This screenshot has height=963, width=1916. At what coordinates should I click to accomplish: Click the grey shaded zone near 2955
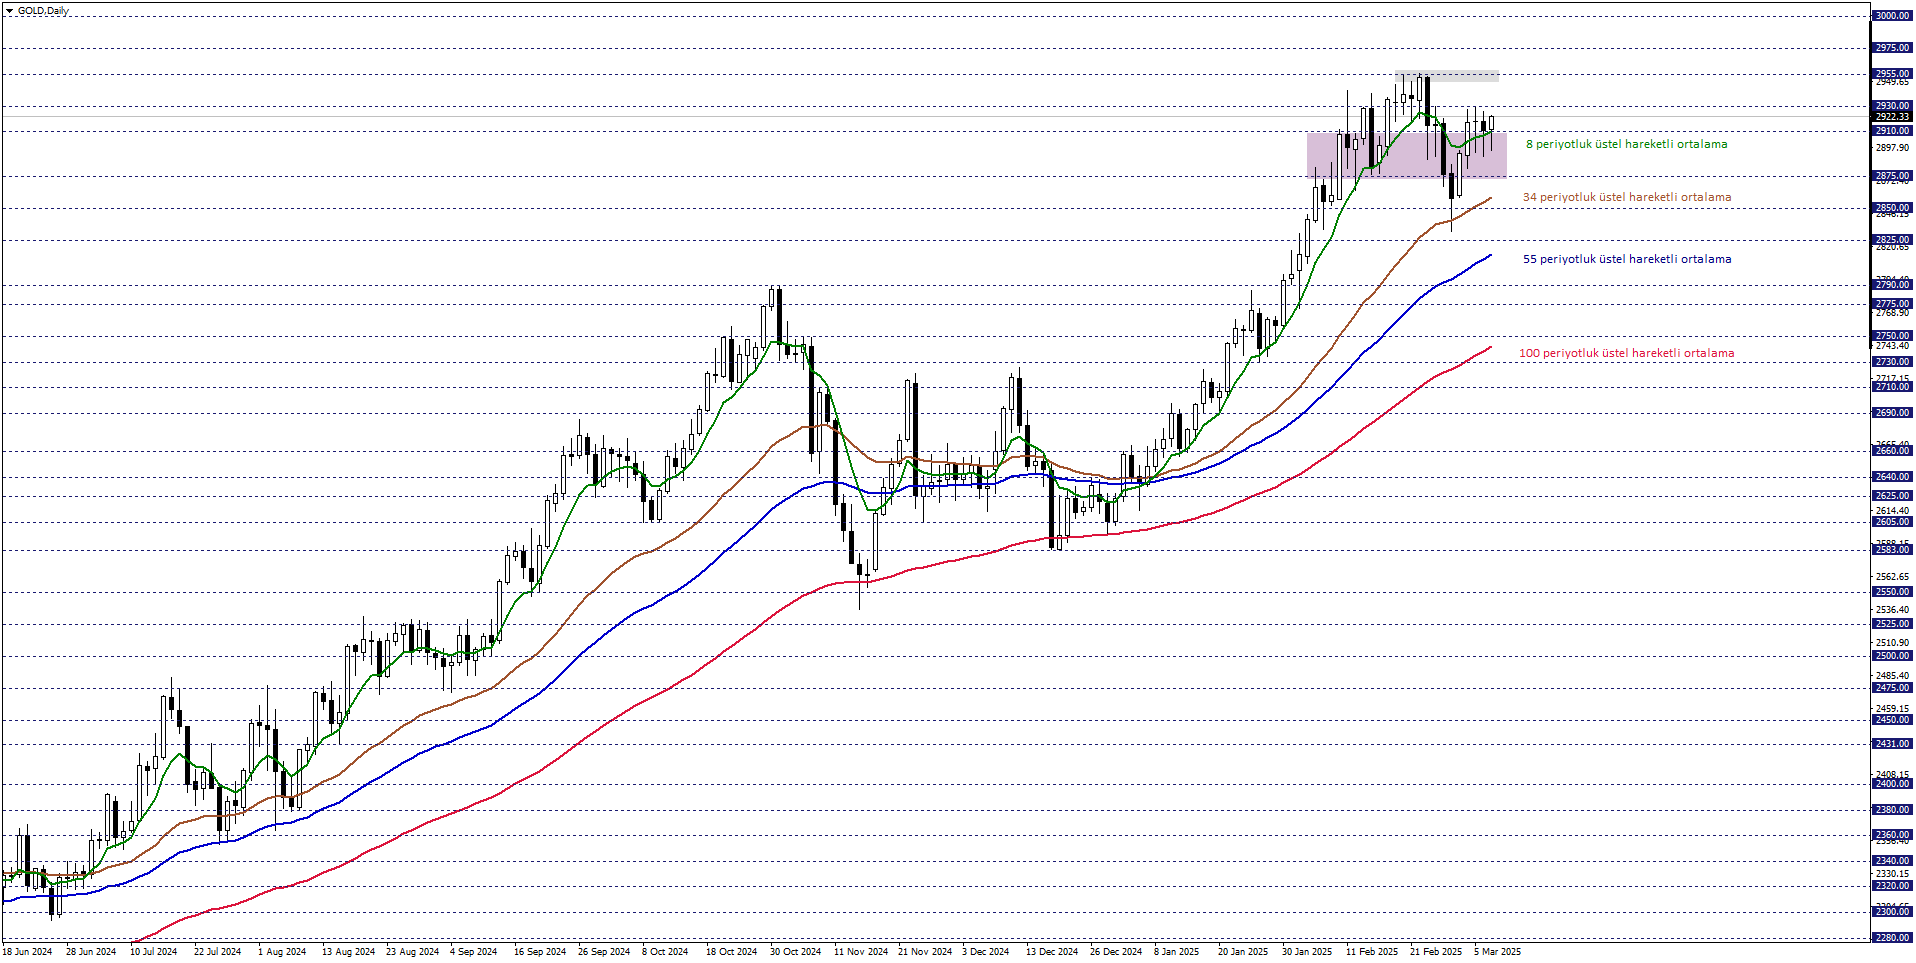point(1447,76)
